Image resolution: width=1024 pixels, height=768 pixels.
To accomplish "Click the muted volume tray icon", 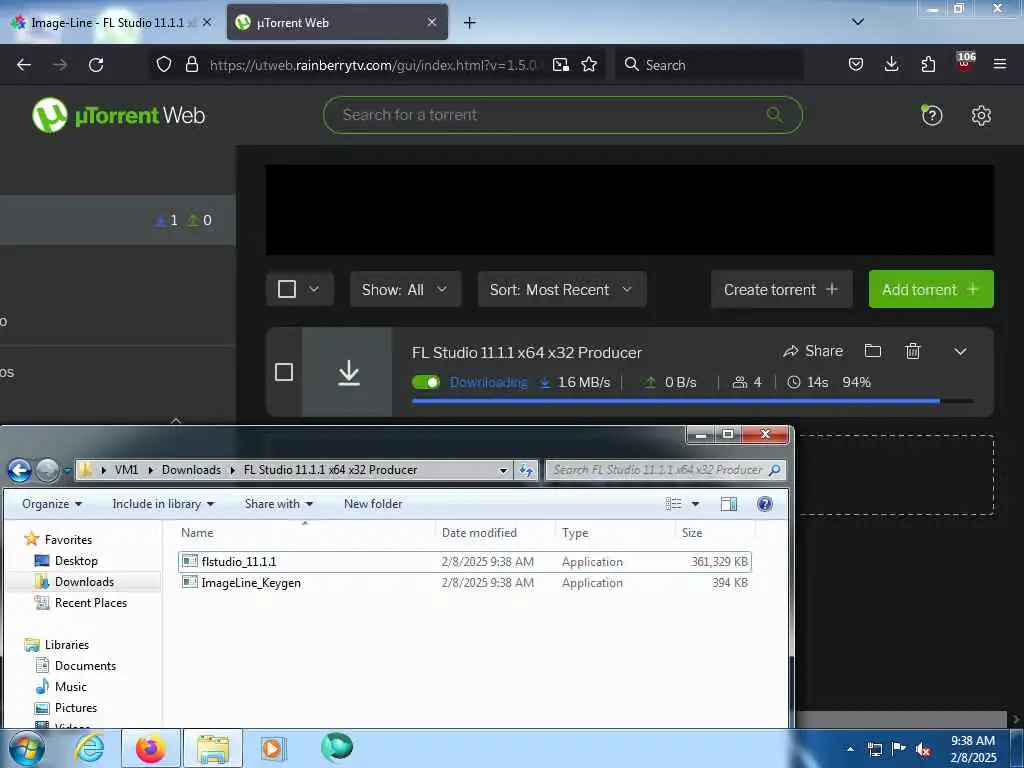I will point(923,750).
